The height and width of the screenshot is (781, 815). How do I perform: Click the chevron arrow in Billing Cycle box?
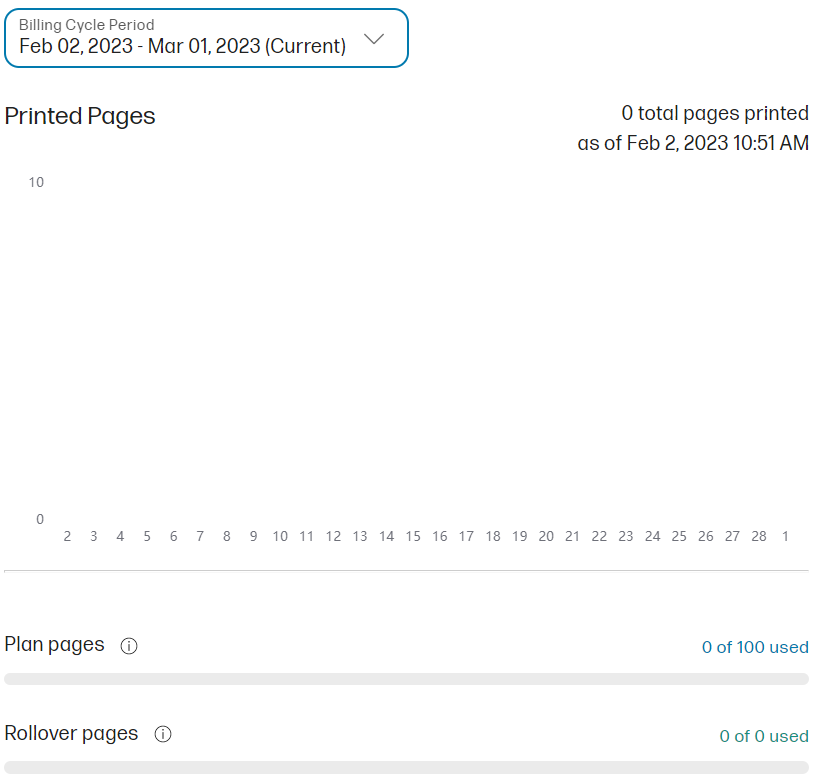point(374,39)
